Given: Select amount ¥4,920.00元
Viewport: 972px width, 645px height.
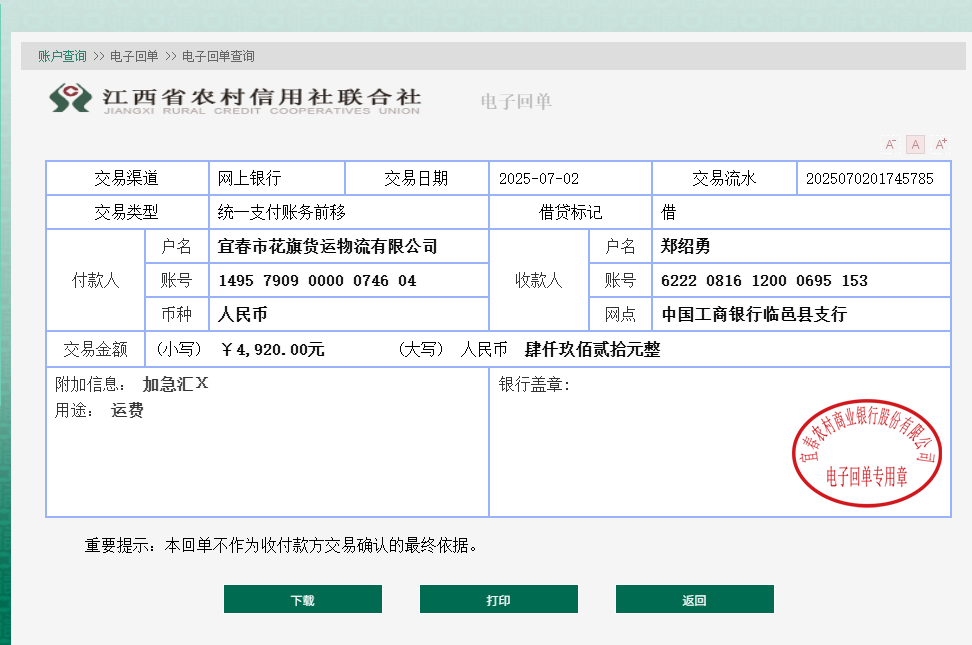Looking at the screenshot, I should [x=272, y=350].
